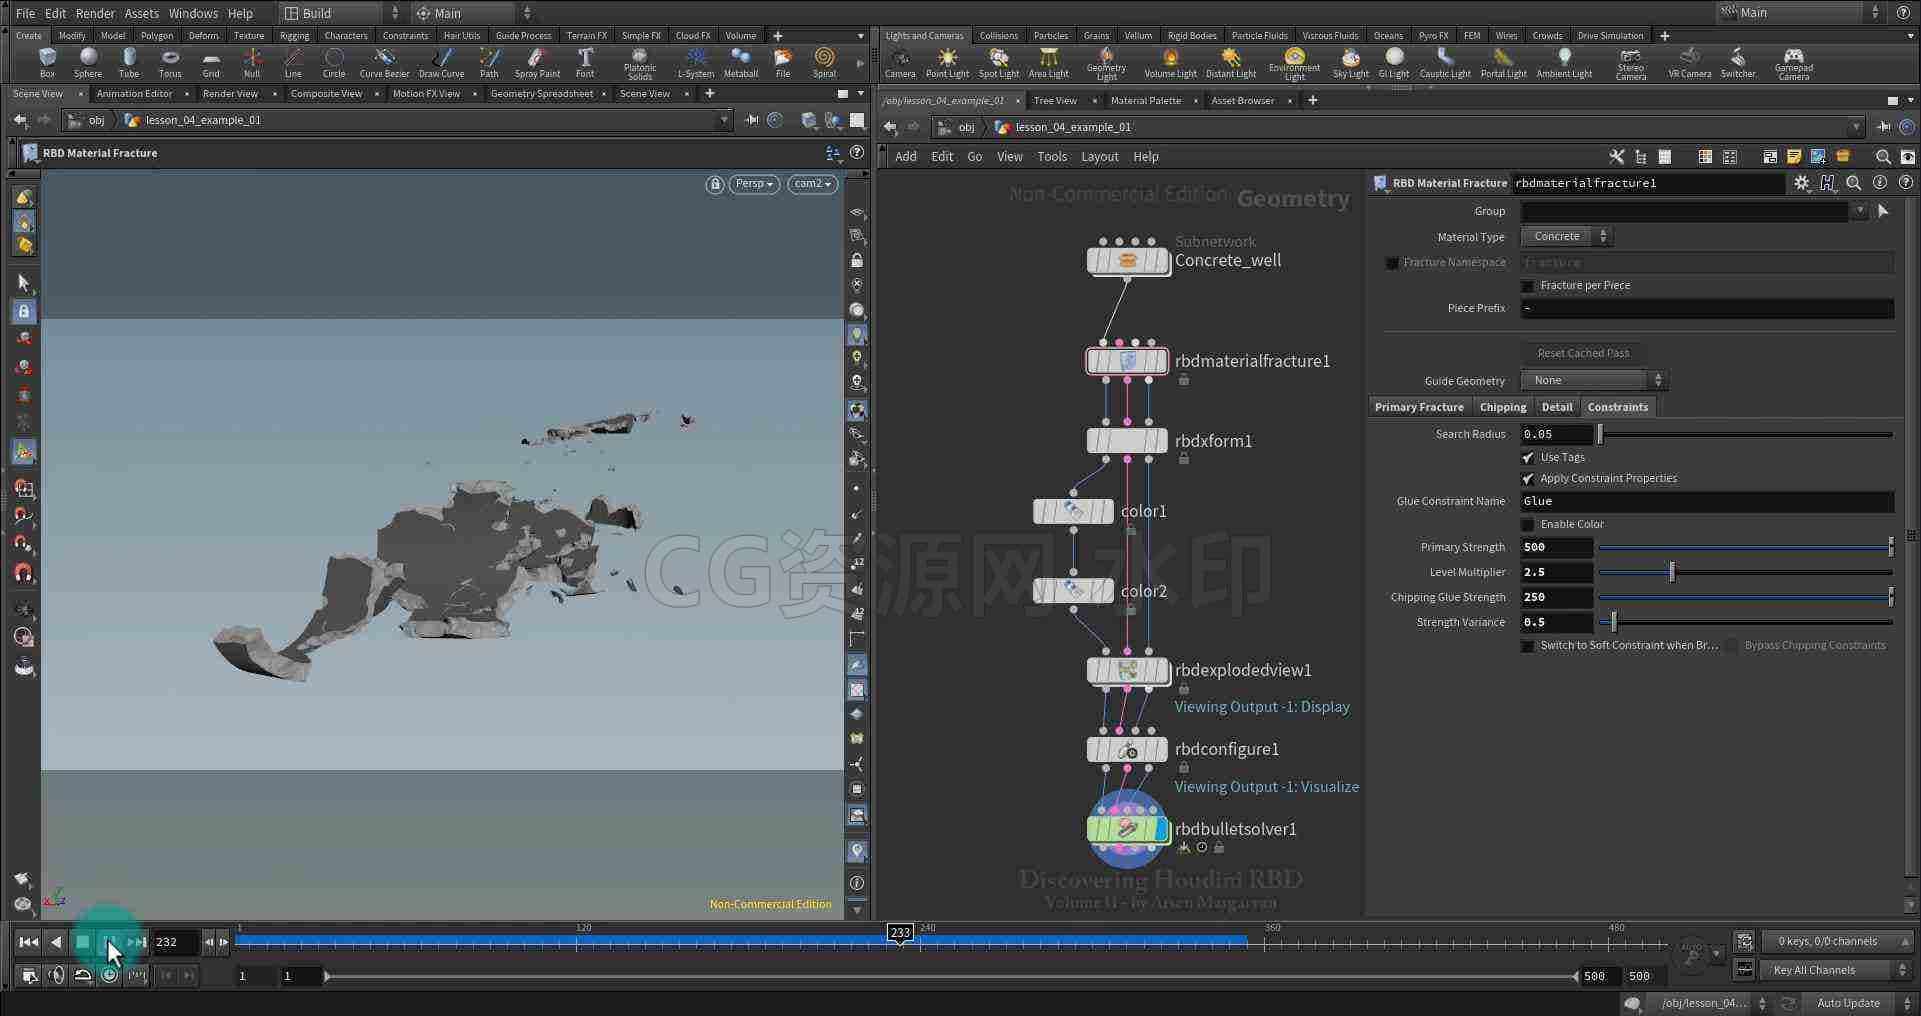
Task: Open the Render menu
Action: [x=96, y=13]
